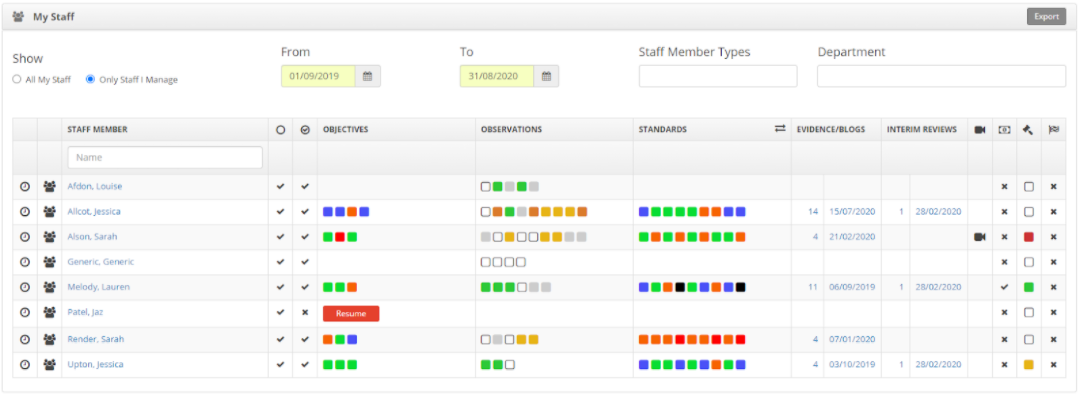Click the Name filter input box
Image resolution: width=1079 pixels, height=395 pixels.
(165, 158)
